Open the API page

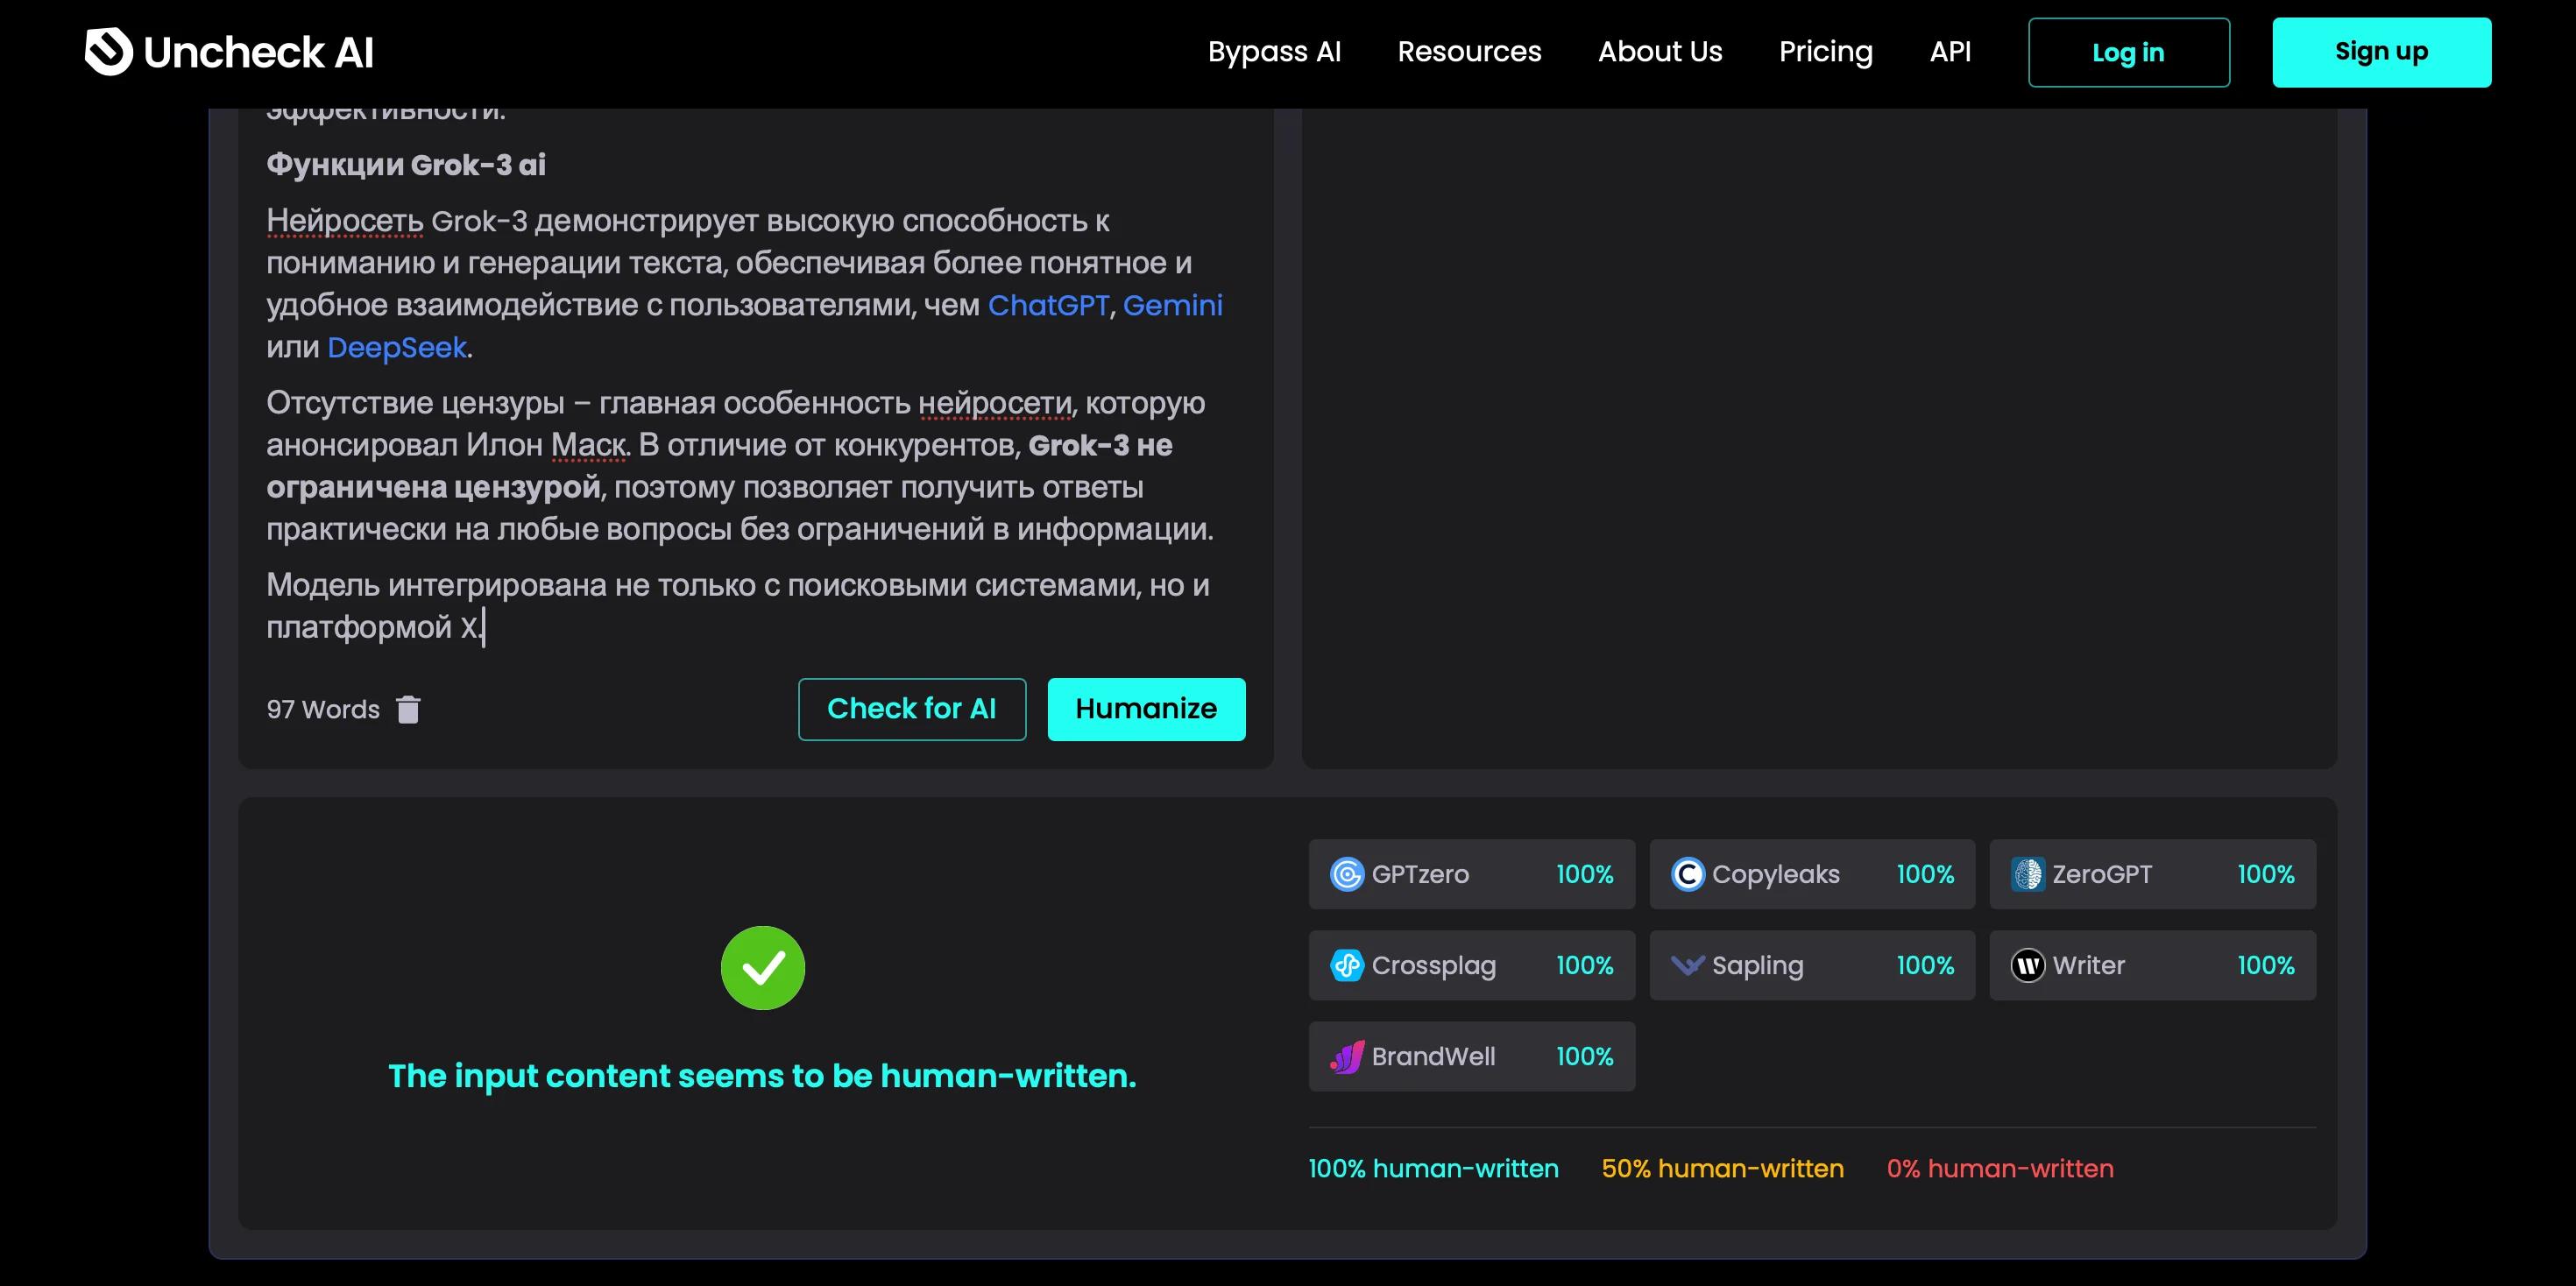coord(1950,52)
